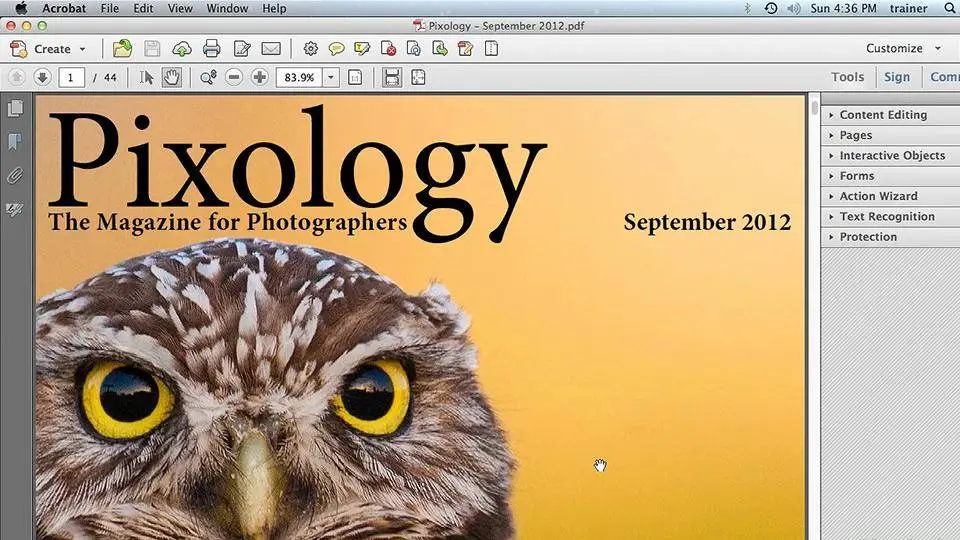Open Page Thumbnails sidebar panel

pyautogui.click(x=15, y=108)
